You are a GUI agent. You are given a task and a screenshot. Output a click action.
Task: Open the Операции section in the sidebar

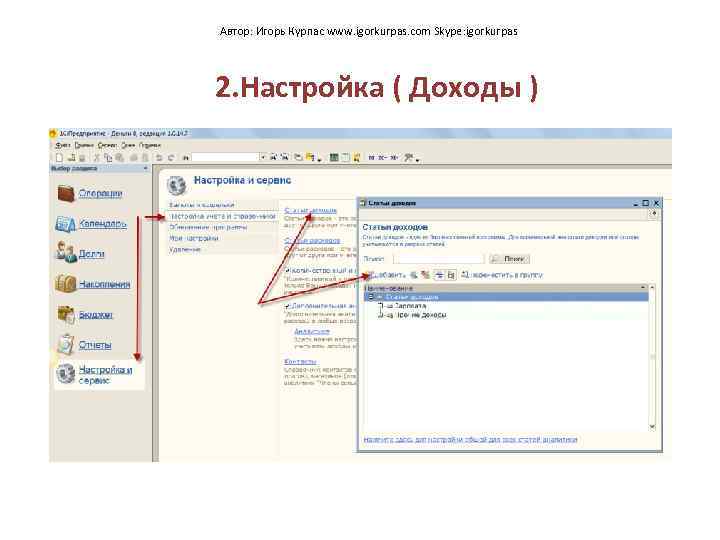(100, 193)
